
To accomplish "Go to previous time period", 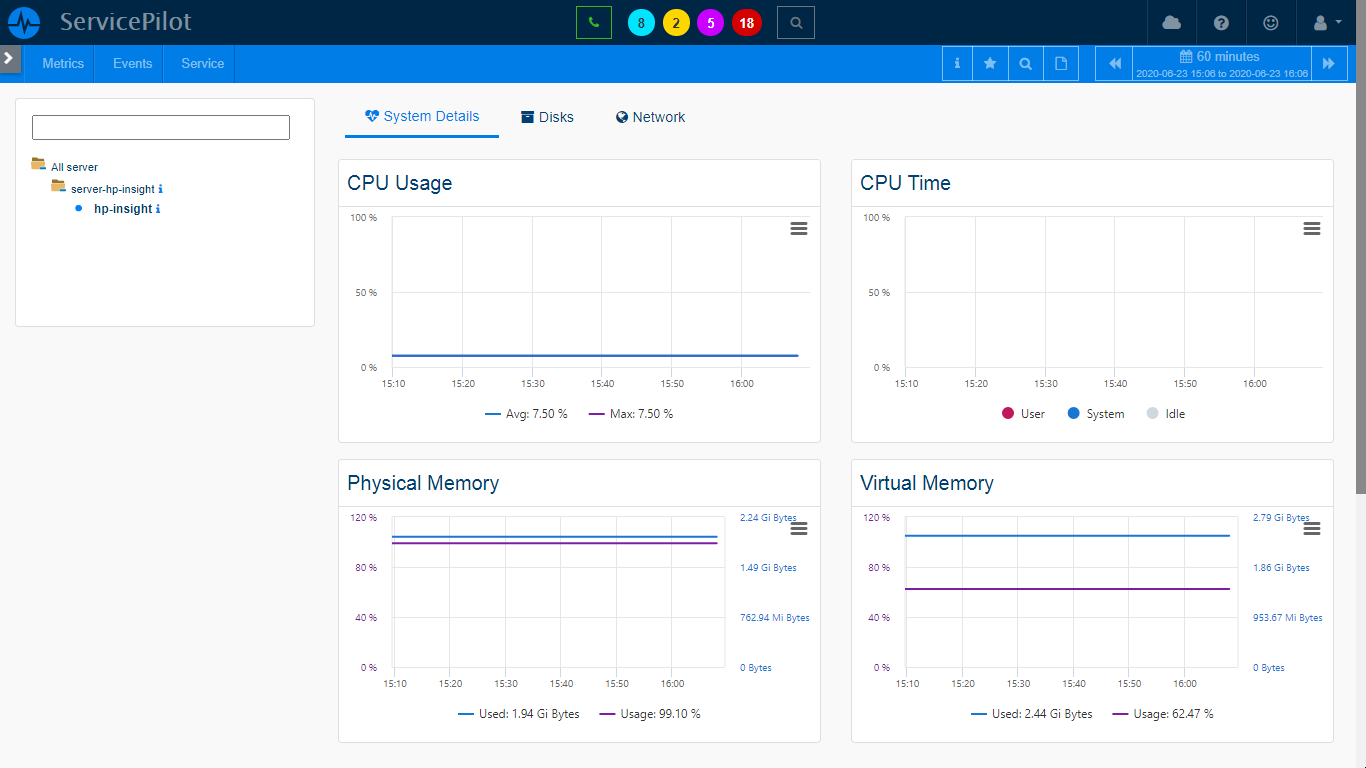I will (x=1114, y=63).
